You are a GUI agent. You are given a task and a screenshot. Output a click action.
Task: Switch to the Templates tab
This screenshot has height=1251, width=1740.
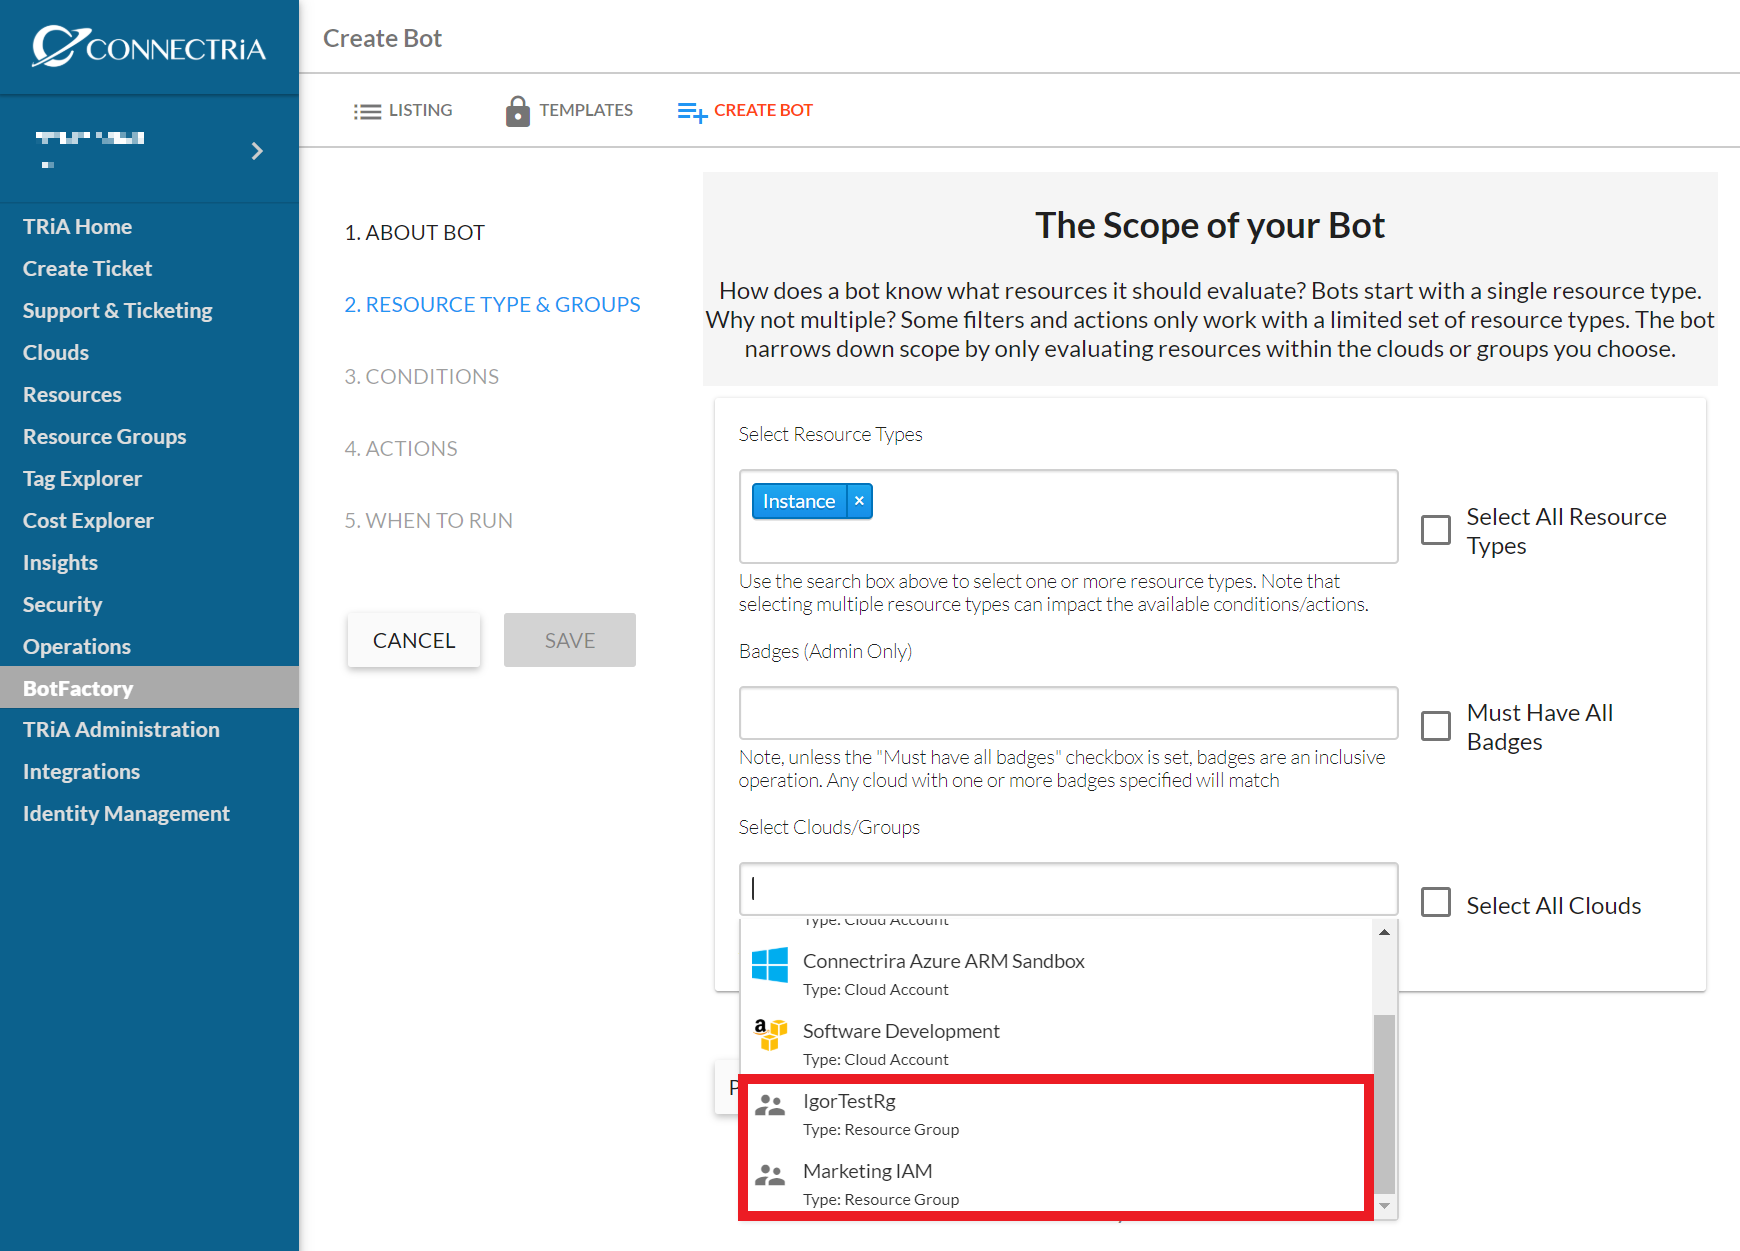tap(569, 111)
